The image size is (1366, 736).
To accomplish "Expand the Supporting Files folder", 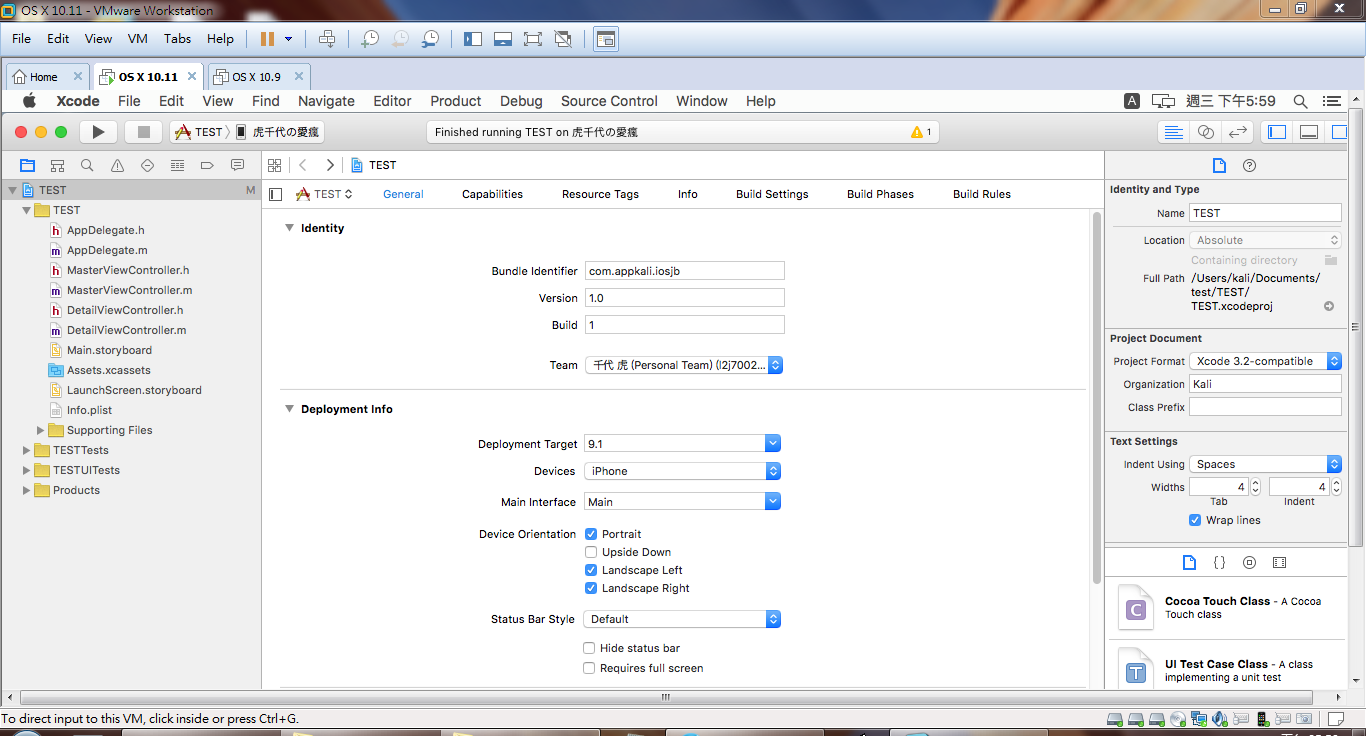I will pyautogui.click(x=41, y=430).
